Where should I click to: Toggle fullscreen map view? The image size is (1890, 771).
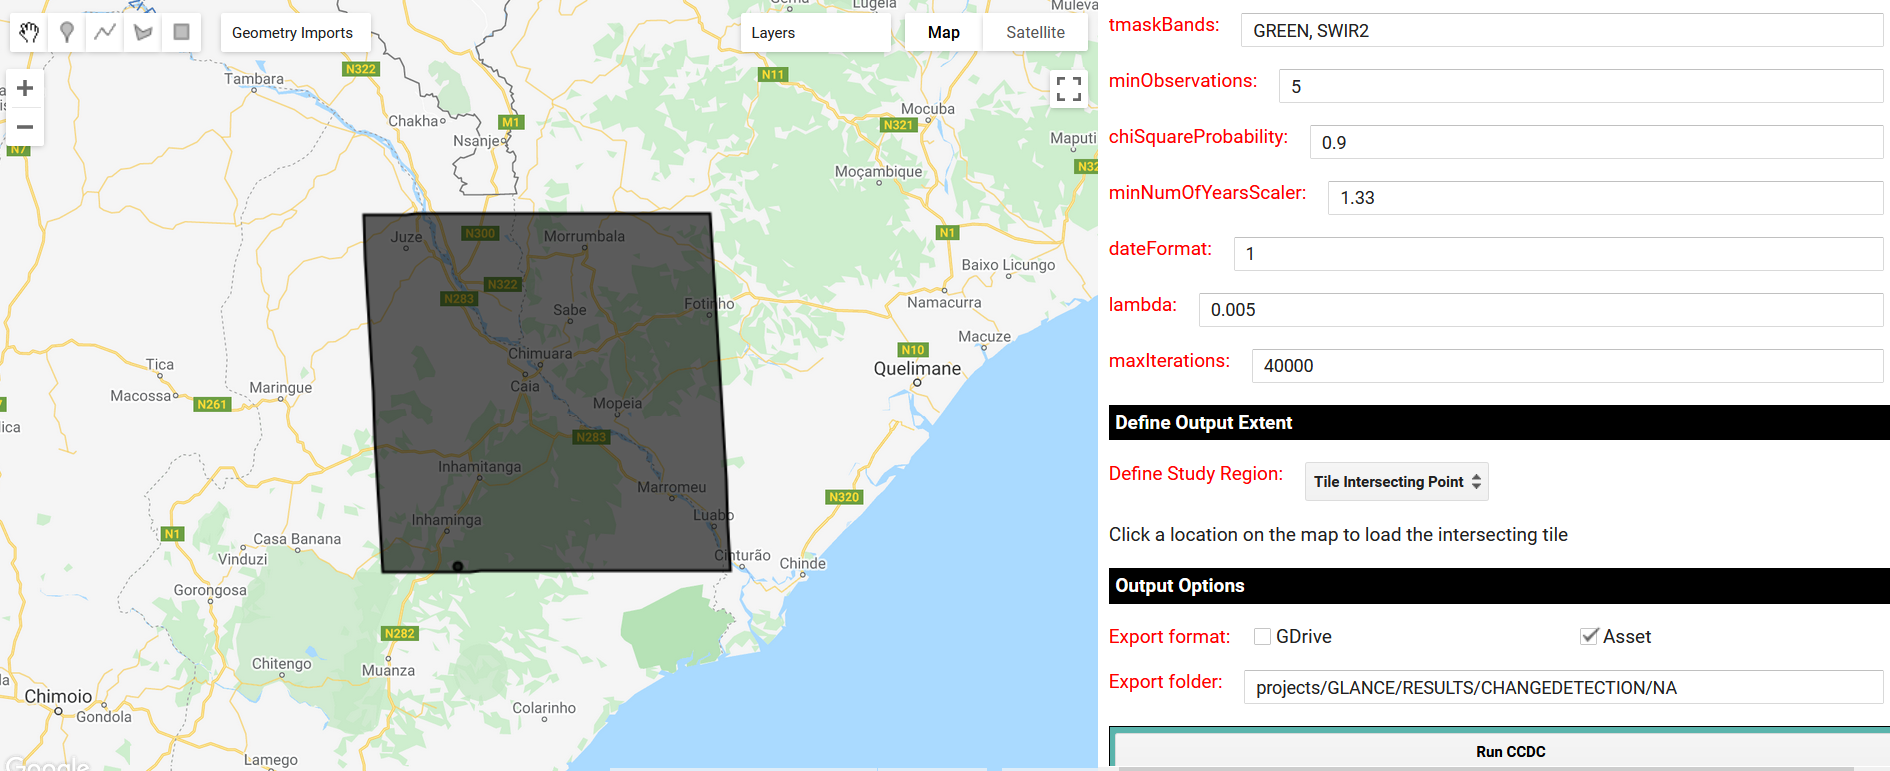coord(1068,89)
